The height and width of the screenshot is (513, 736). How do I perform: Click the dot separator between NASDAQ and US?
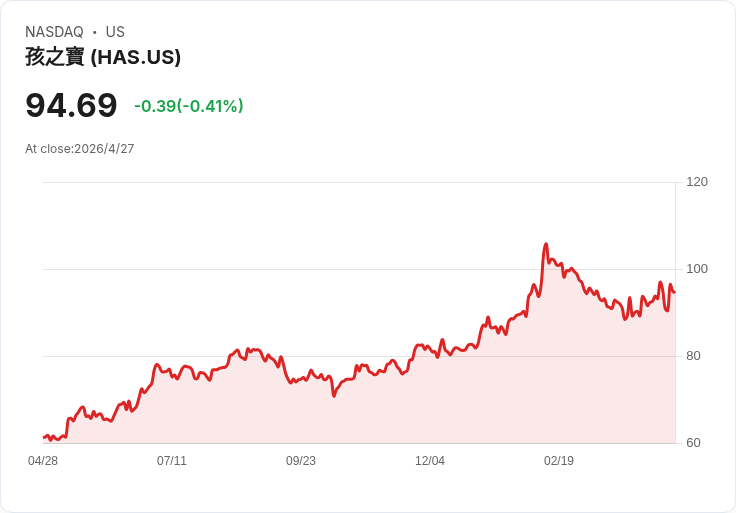pos(95,32)
